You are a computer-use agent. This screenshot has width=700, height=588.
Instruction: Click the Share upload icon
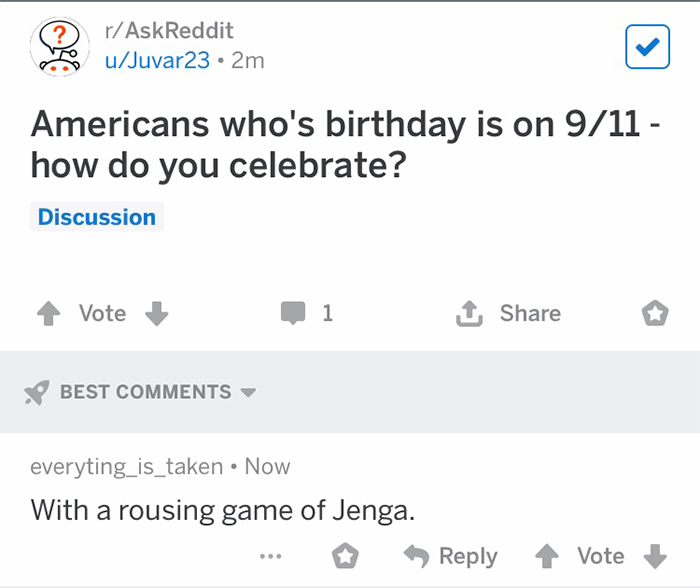tap(468, 314)
